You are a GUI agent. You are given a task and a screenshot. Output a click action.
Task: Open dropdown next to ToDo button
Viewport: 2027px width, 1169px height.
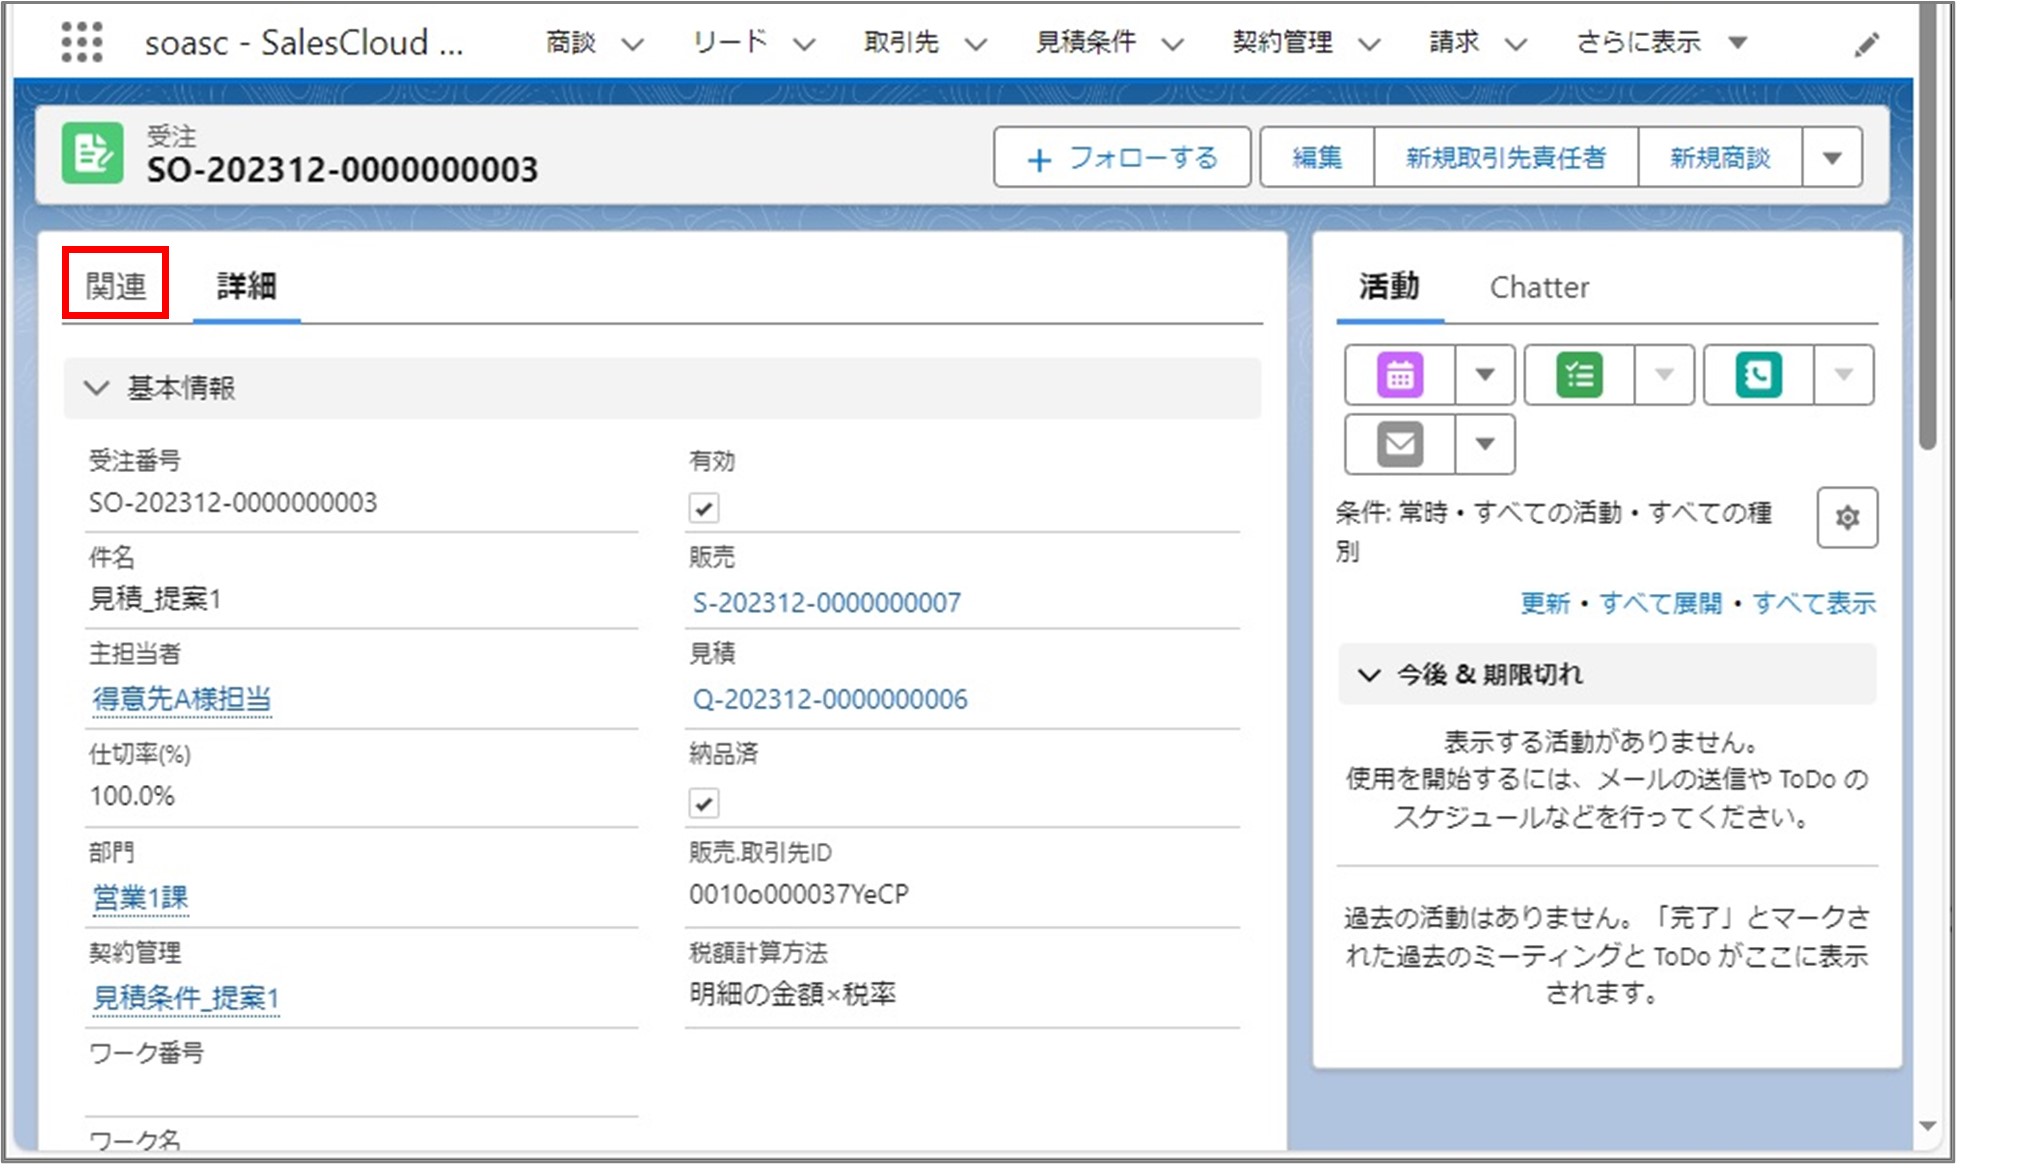pyautogui.click(x=1664, y=375)
